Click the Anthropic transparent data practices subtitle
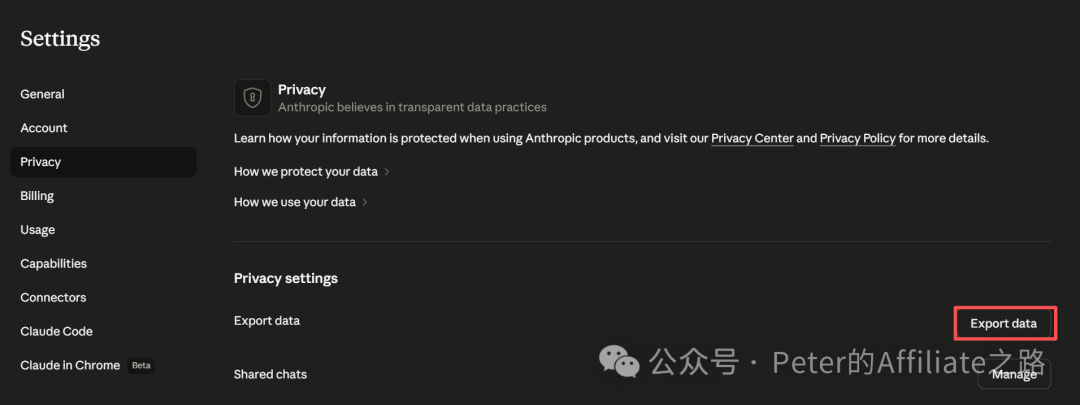 [x=412, y=107]
